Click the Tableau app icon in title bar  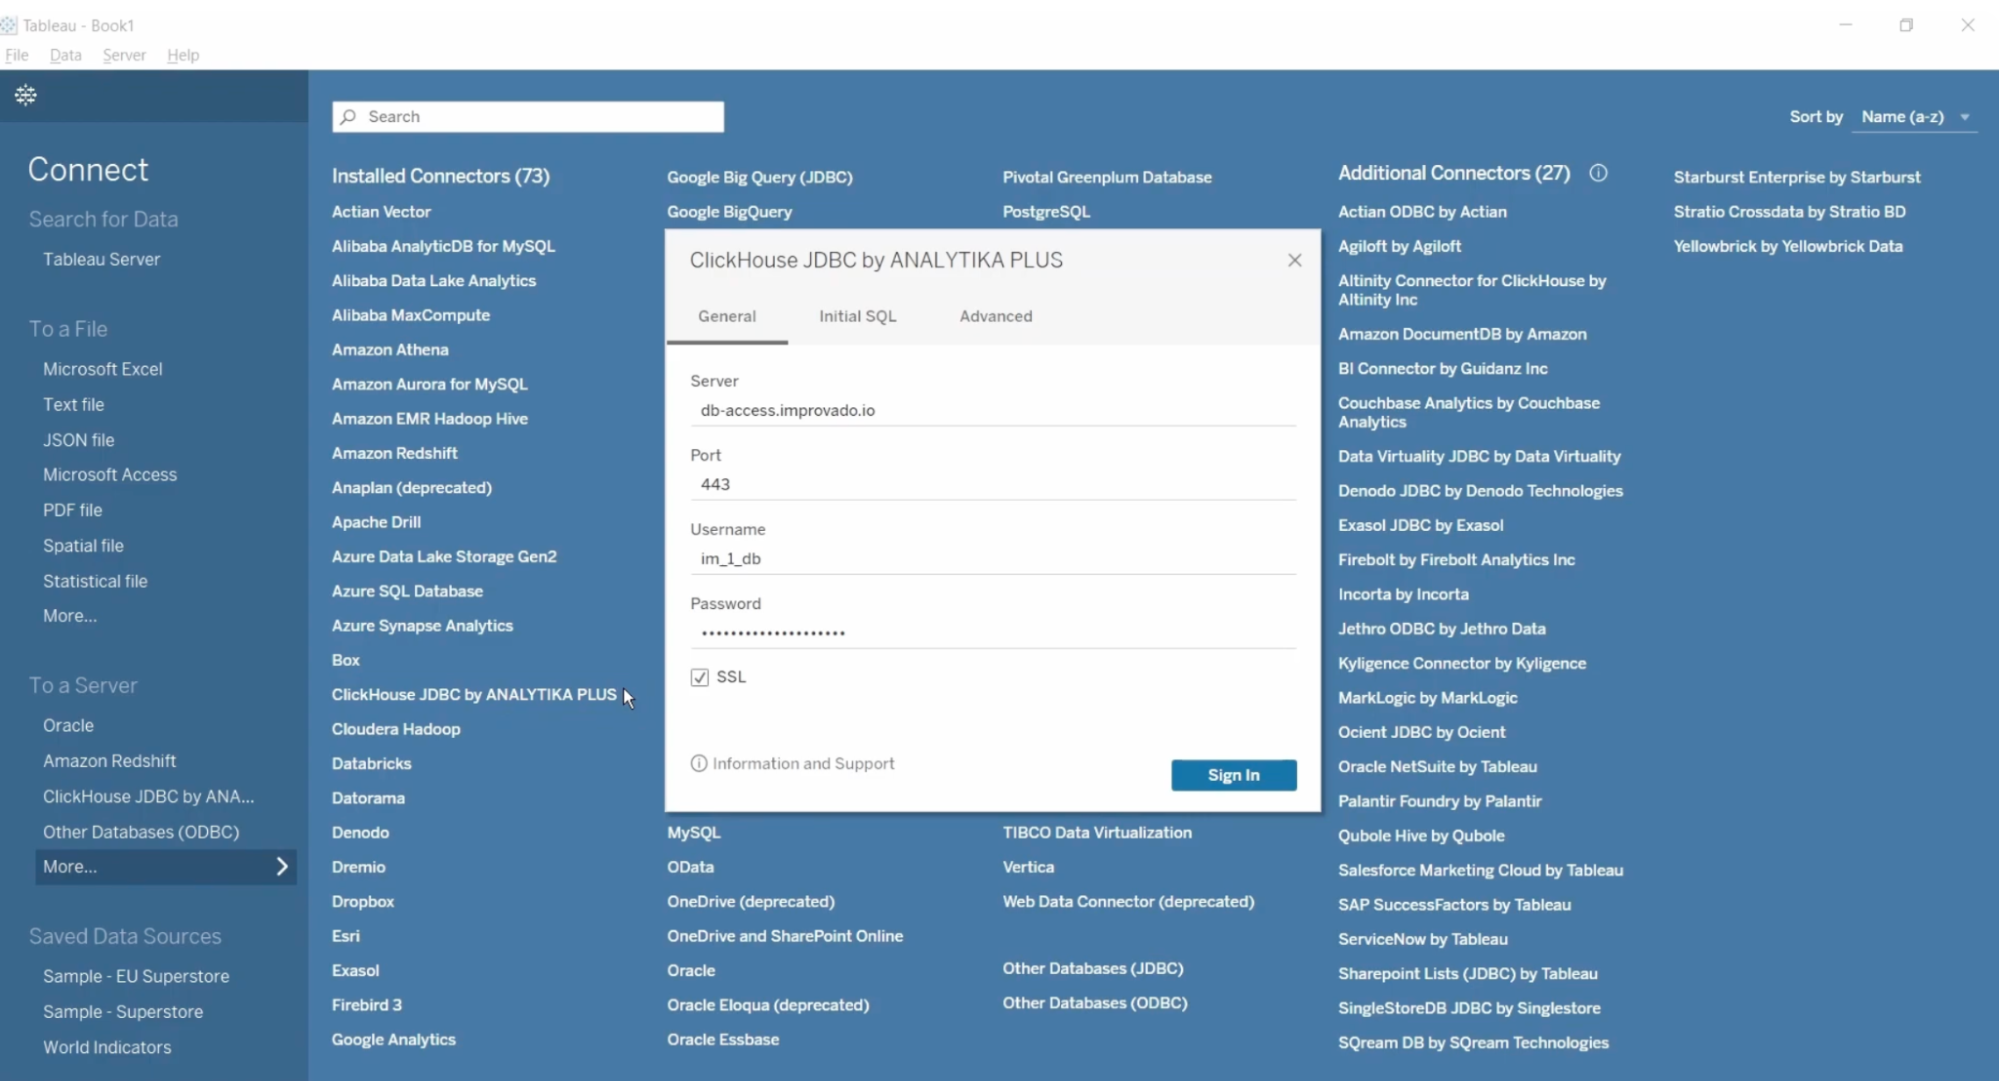point(9,25)
